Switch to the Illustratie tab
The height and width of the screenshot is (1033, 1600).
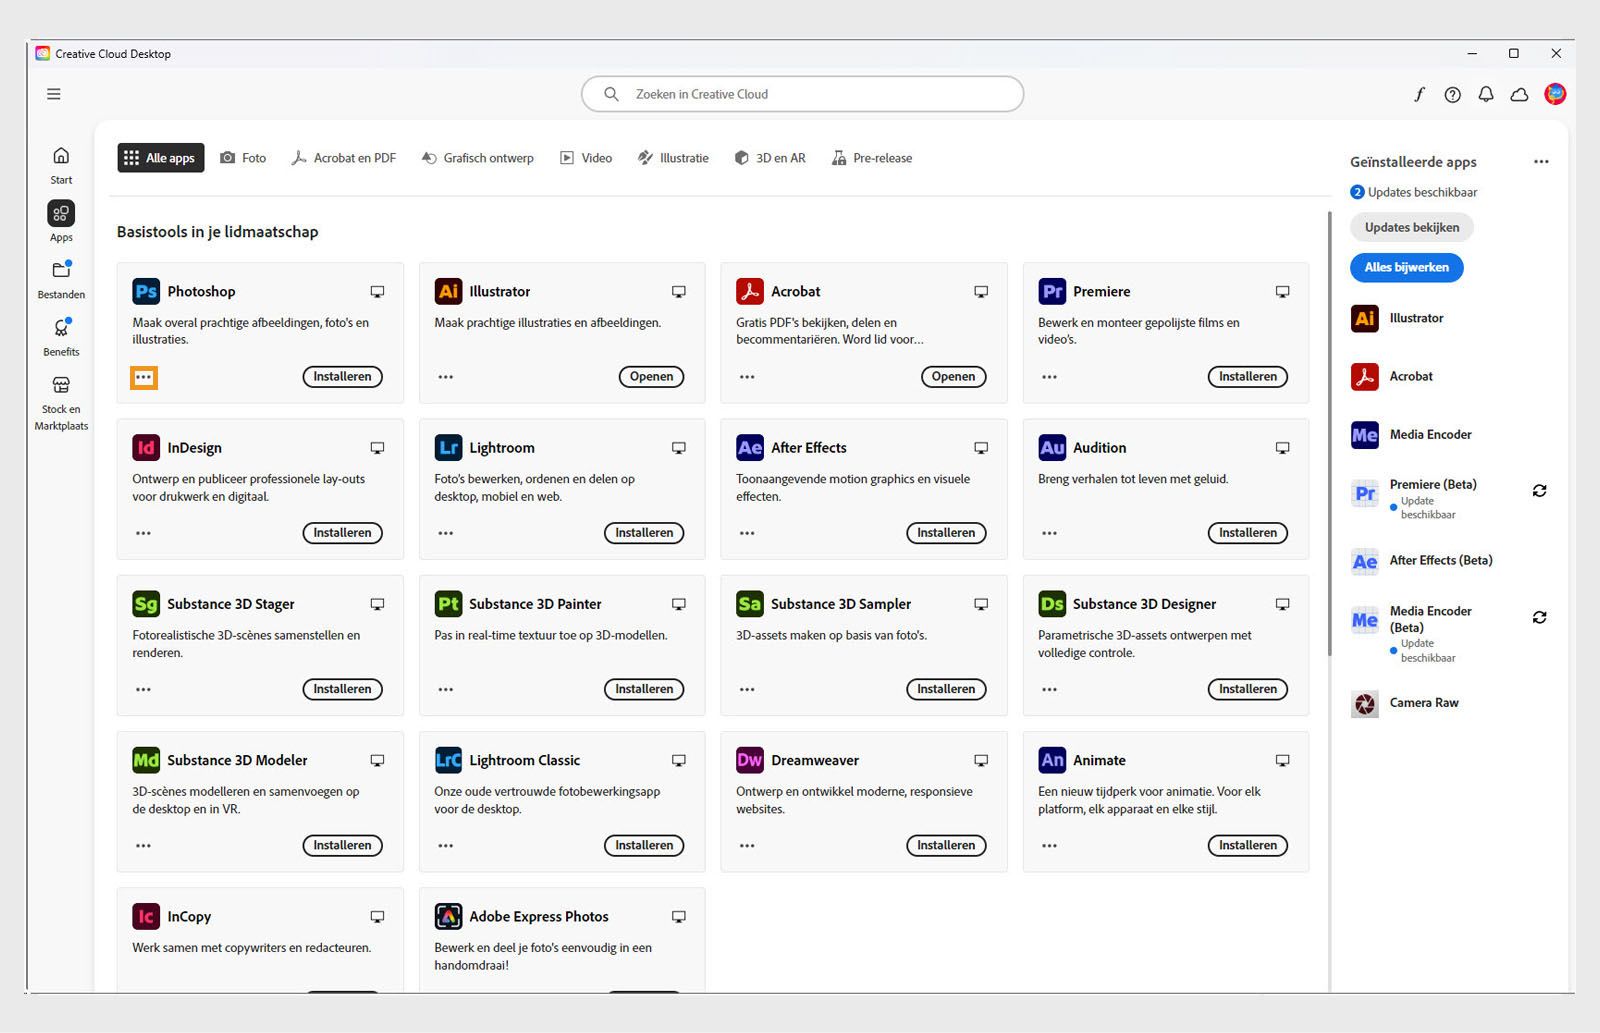point(673,158)
